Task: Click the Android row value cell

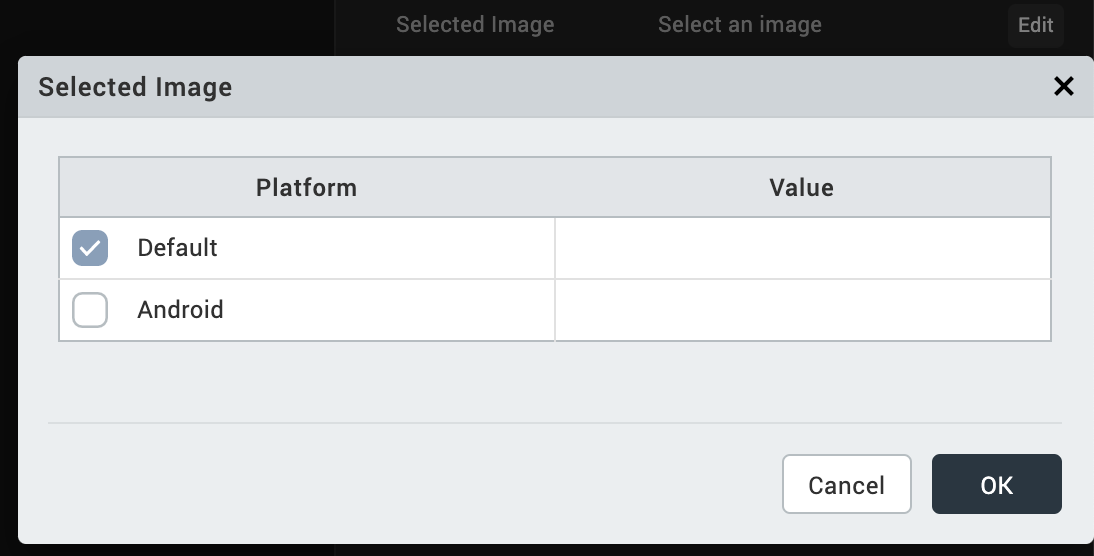Action: 802,310
